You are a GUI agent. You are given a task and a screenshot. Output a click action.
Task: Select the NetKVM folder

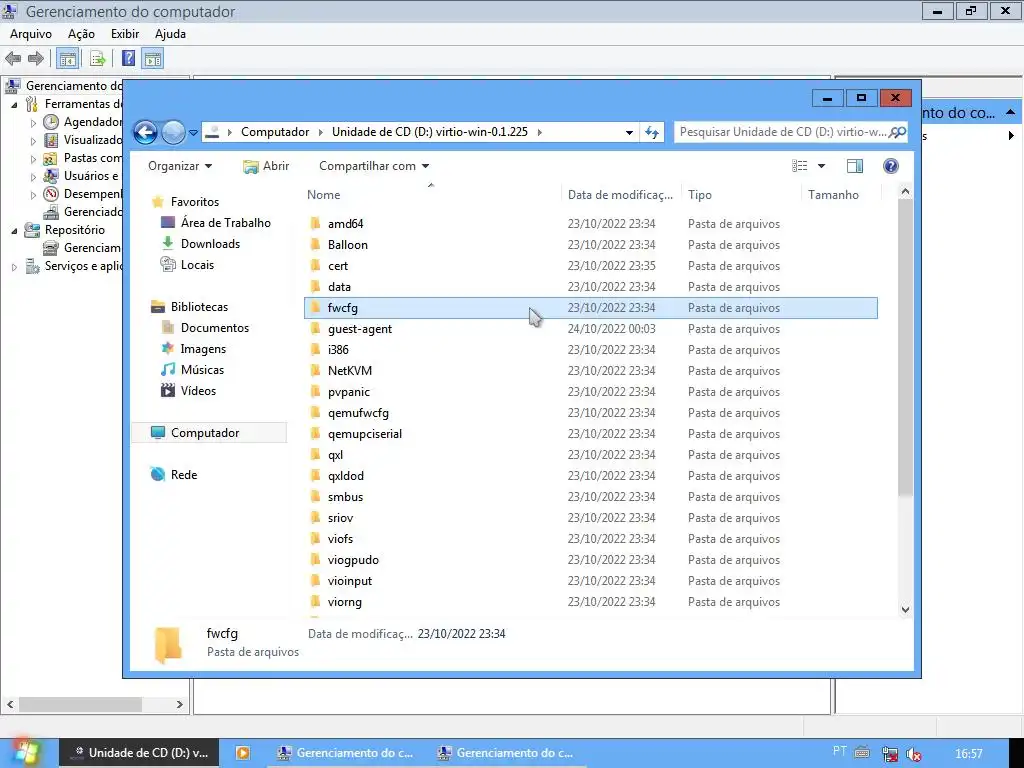coord(591,370)
